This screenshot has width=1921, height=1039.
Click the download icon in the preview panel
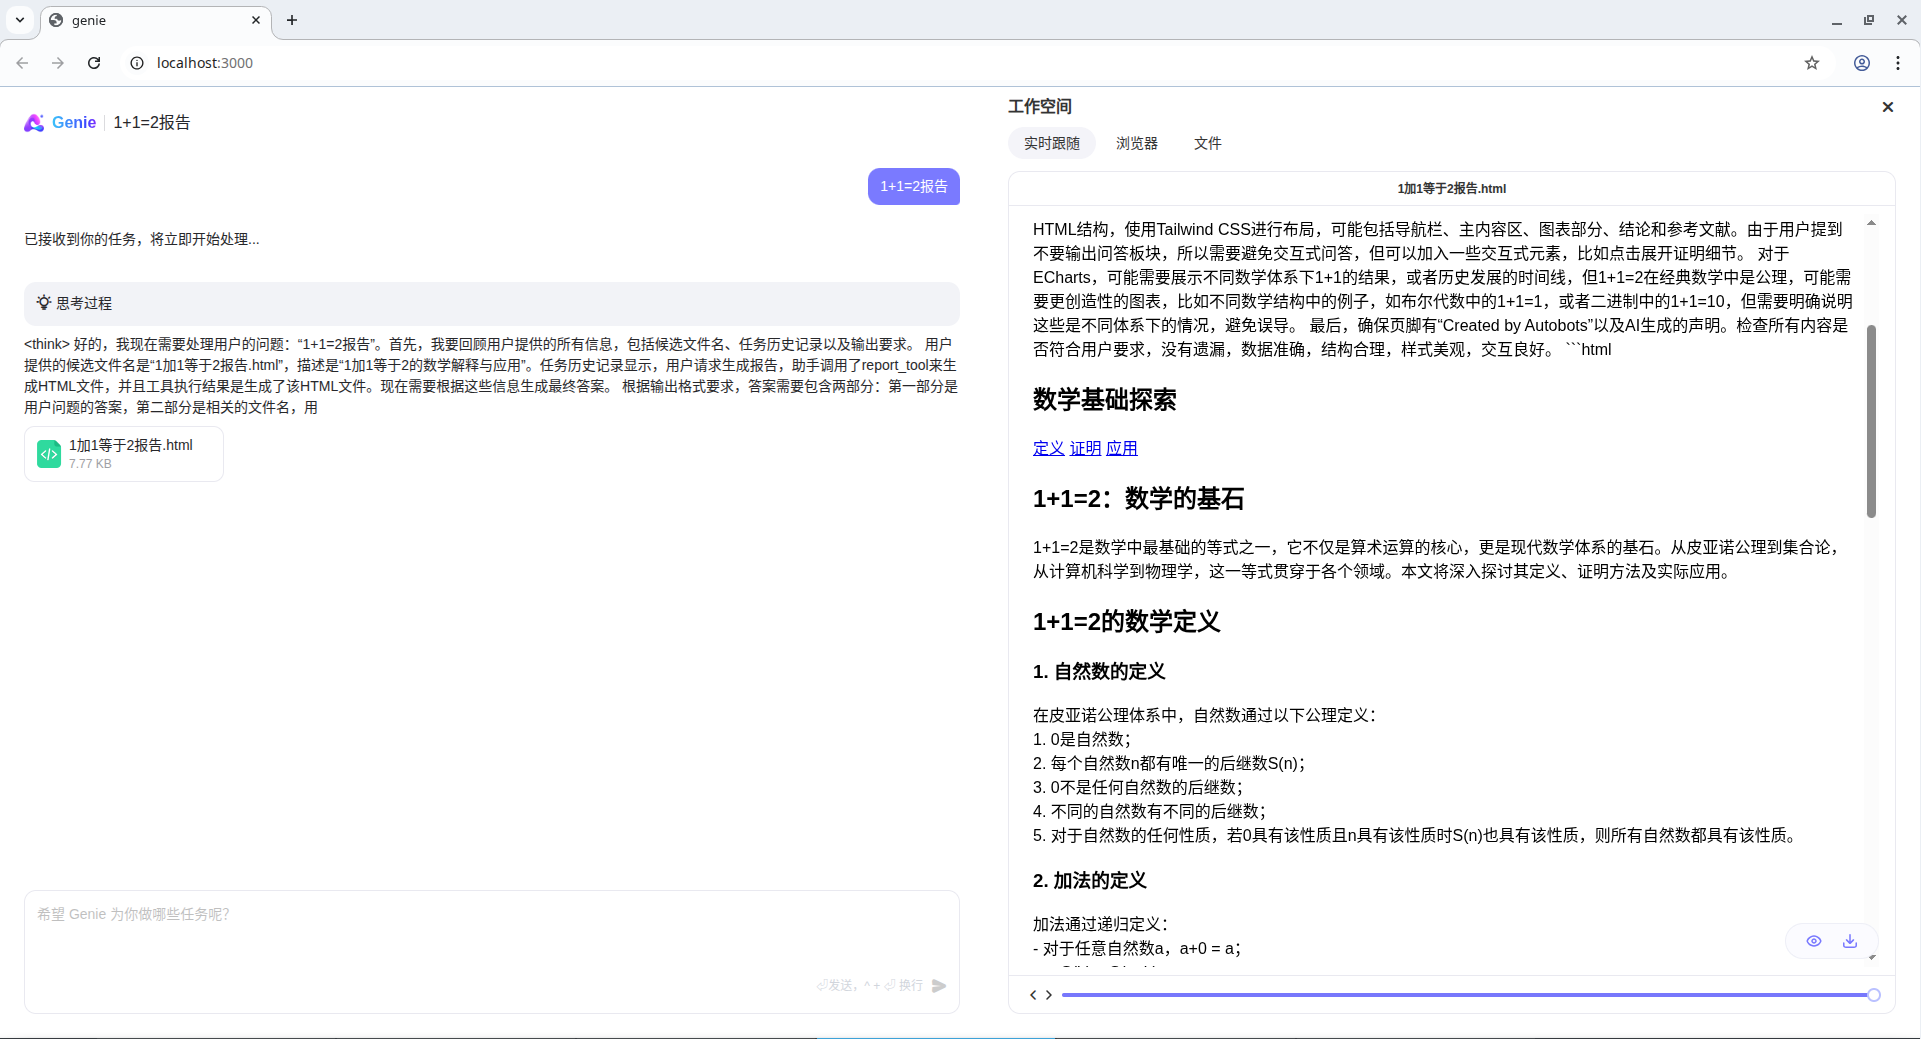coord(1849,941)
